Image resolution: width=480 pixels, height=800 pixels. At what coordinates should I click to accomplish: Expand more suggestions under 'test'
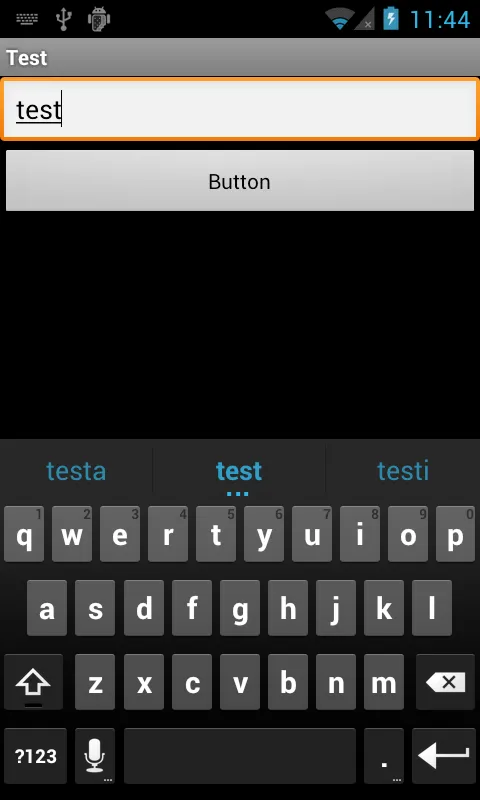pos(238,493)
